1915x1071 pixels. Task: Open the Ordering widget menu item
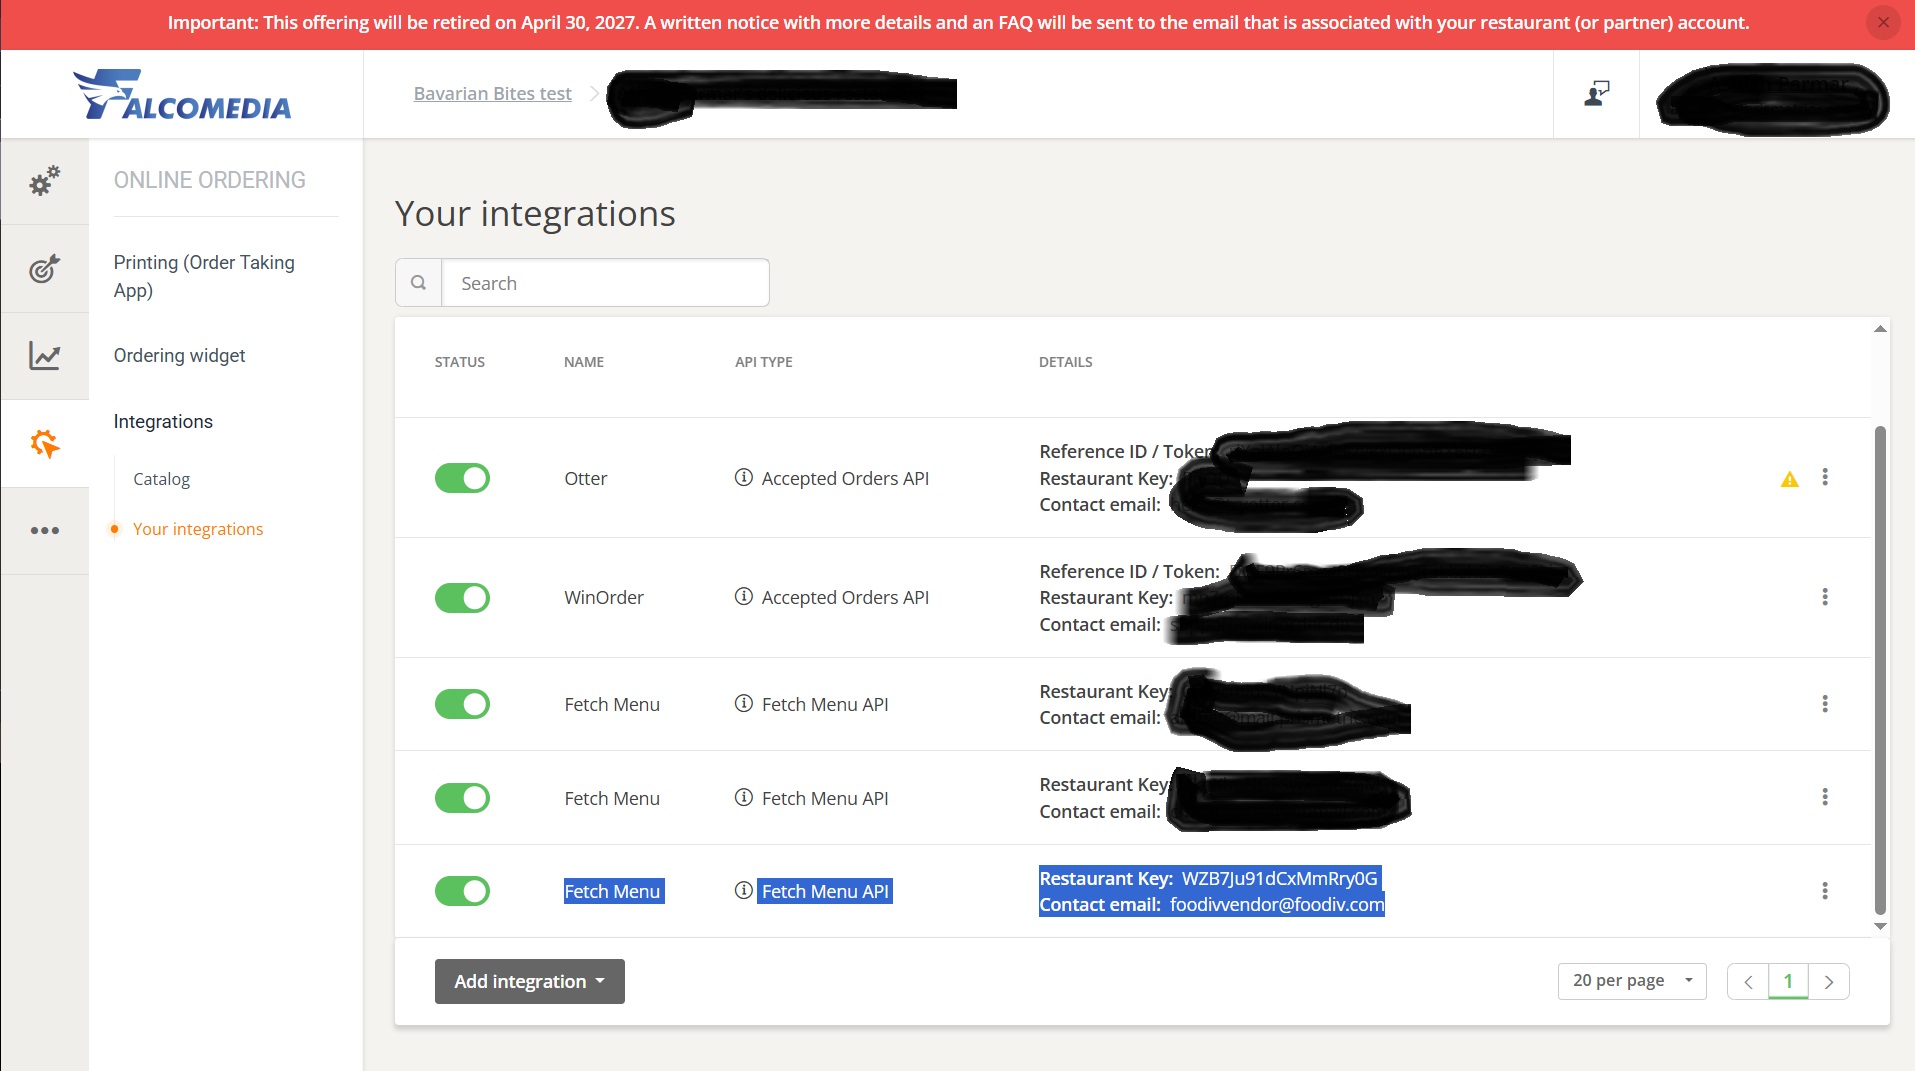(x=179, y=355)
